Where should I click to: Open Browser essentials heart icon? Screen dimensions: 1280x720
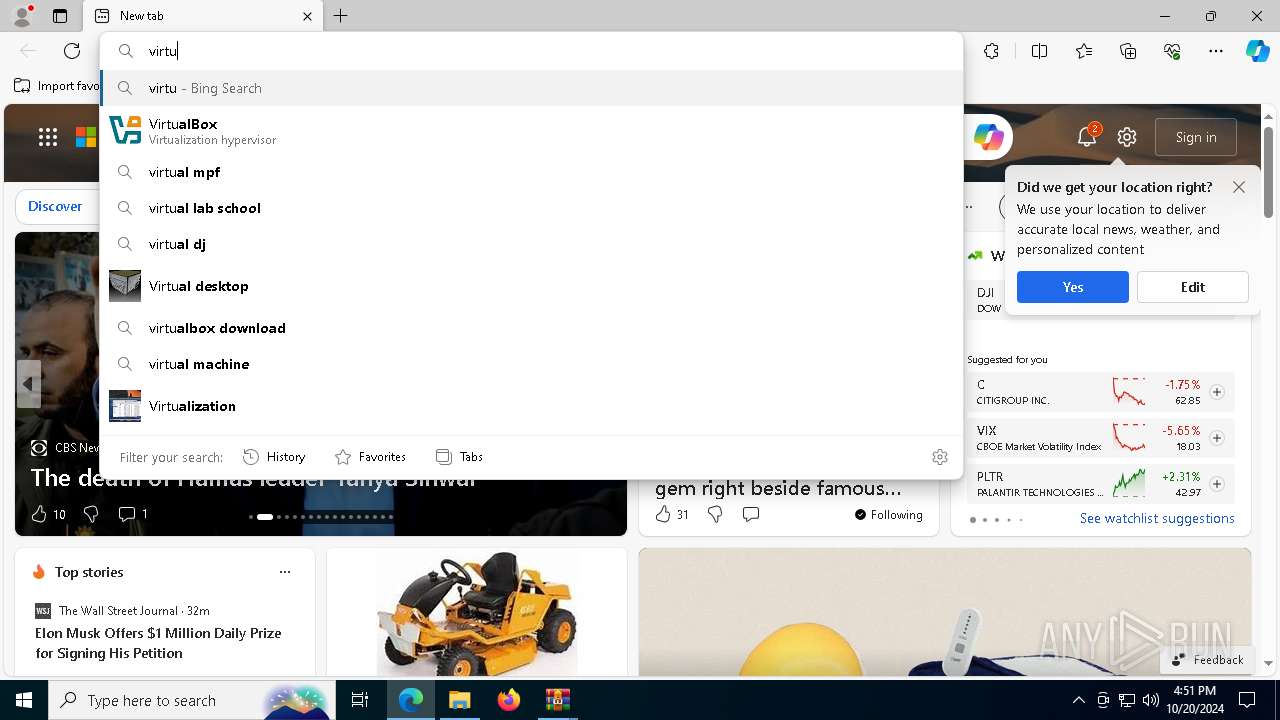(1172, 51)
